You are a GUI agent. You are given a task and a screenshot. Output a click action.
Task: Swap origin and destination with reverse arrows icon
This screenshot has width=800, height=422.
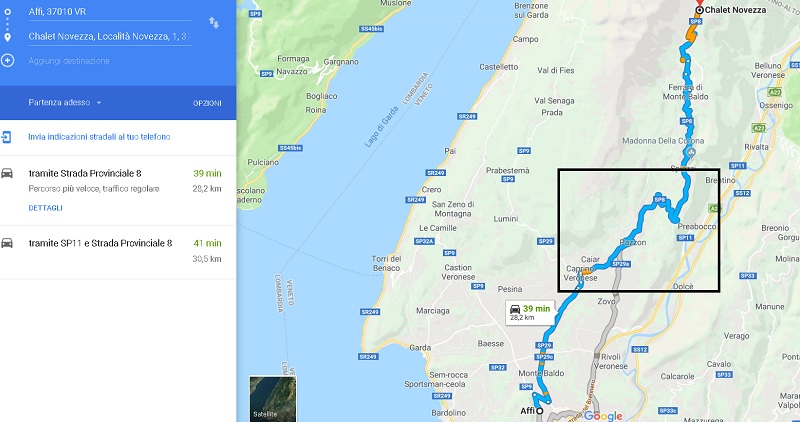click(214, 22)
